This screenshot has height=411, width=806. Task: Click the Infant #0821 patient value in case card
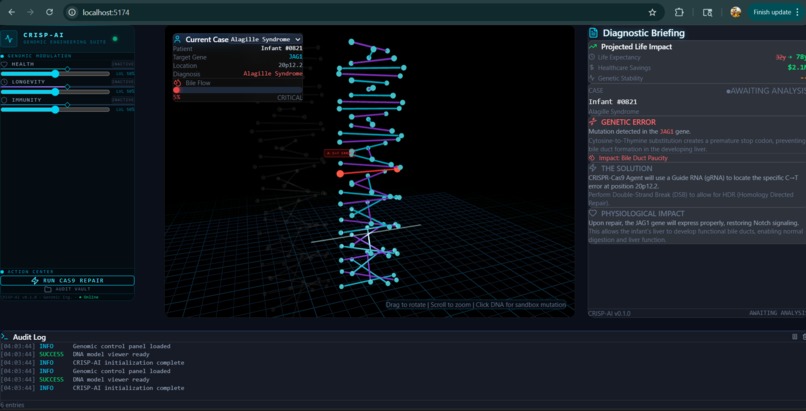[x=282, y=49]
